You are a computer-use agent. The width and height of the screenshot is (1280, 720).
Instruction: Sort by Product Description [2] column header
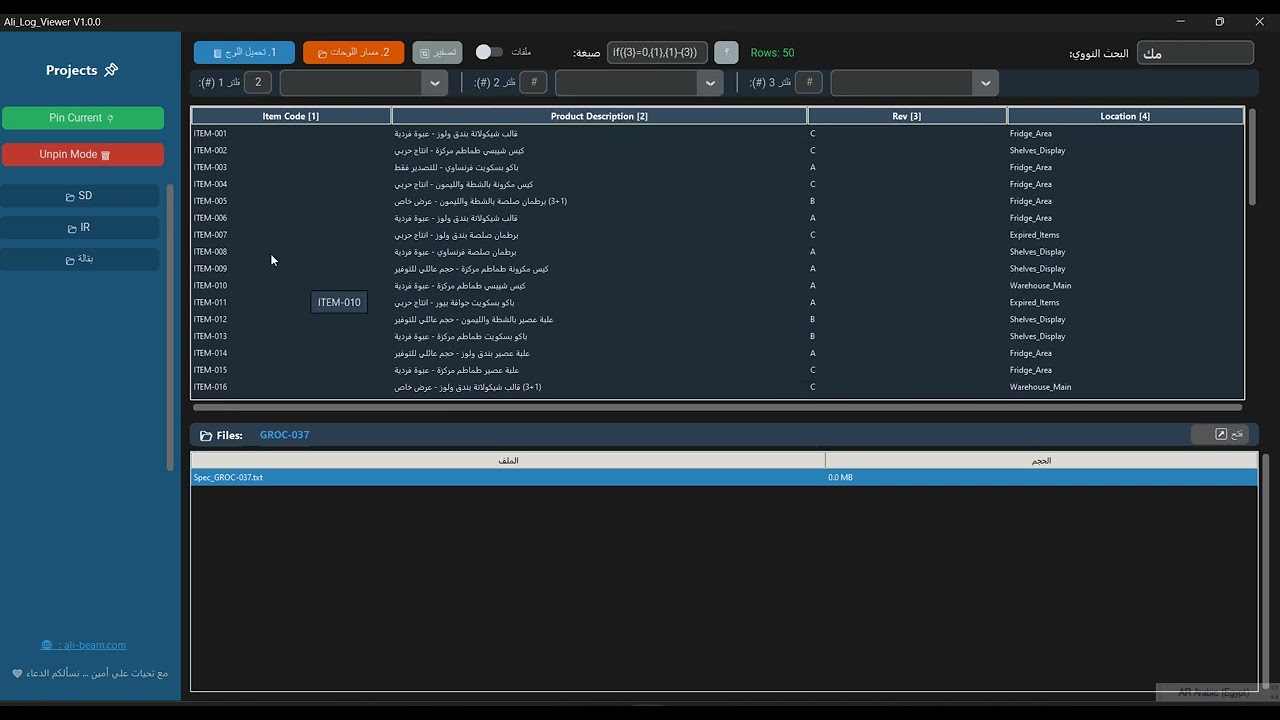pyautogui.click(x=599, y=116)
